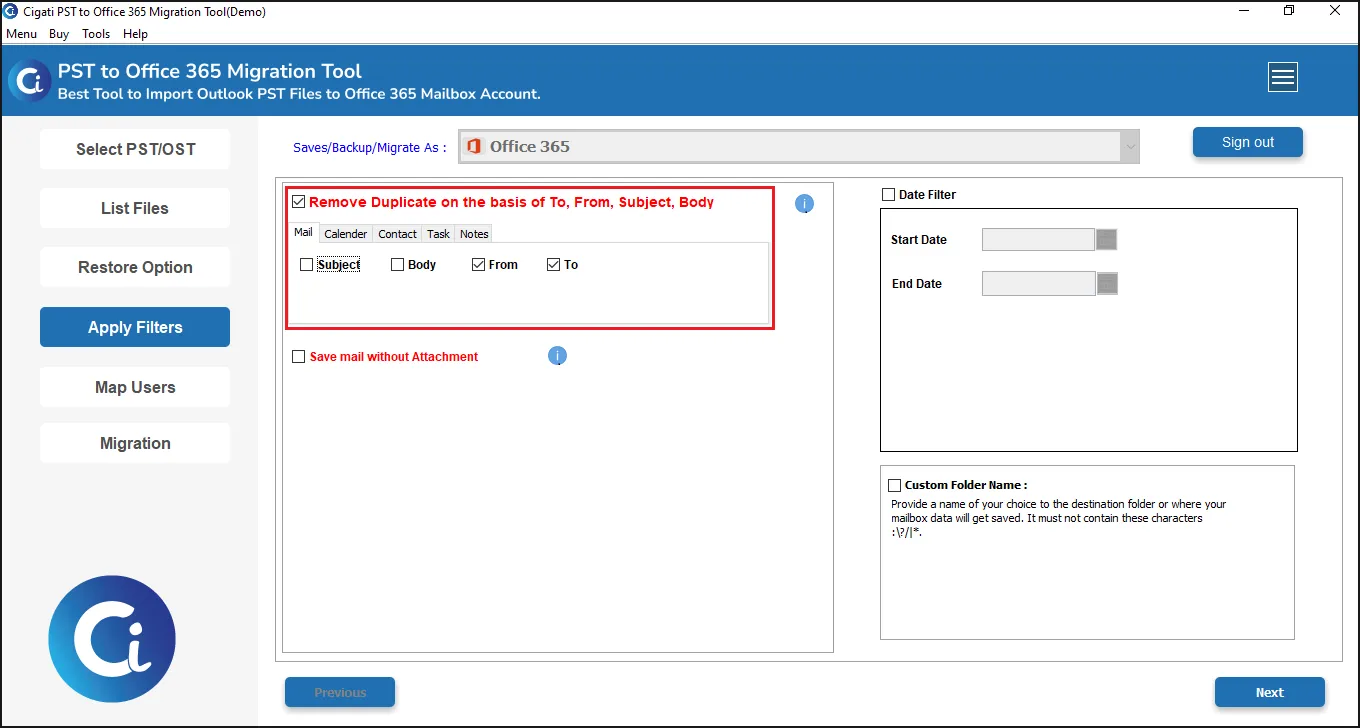Enable the Subject checkbox

(307, 265)
